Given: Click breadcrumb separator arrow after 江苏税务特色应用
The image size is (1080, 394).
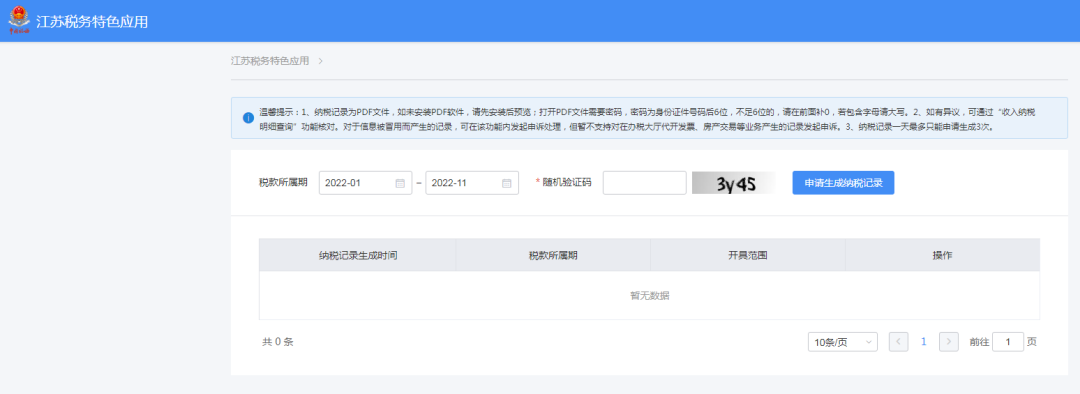Looking at the screenshot, I should tap(321, 61).
